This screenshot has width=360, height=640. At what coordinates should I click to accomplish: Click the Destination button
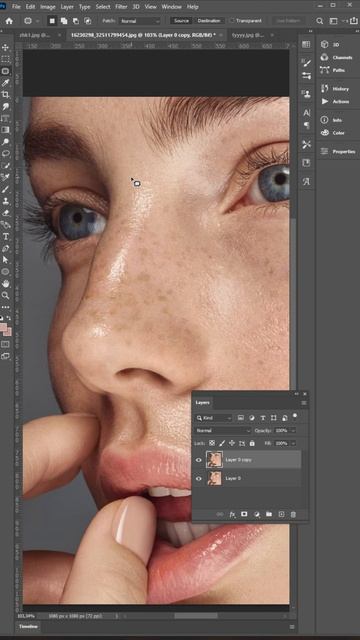(209, 21)
